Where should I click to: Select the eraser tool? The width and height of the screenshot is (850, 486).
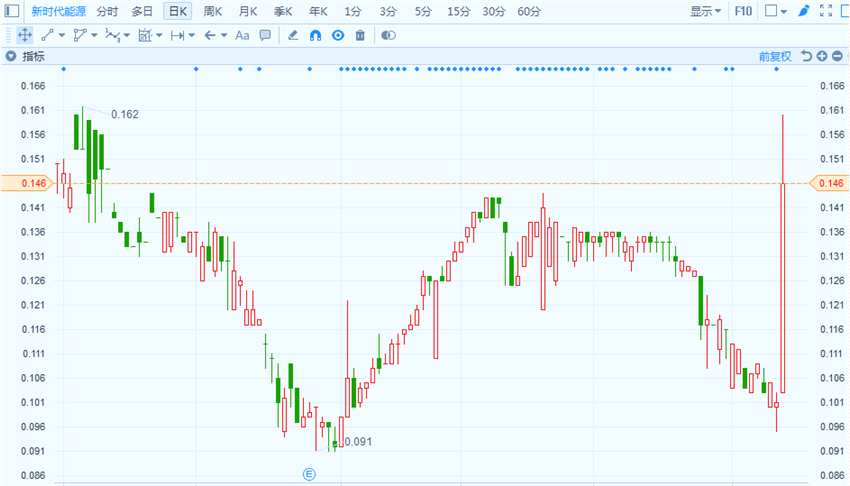293,36
